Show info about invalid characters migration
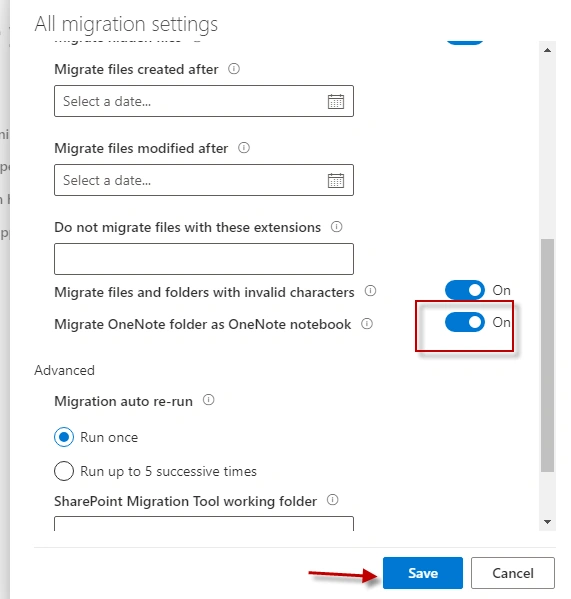 pos(370,291)
